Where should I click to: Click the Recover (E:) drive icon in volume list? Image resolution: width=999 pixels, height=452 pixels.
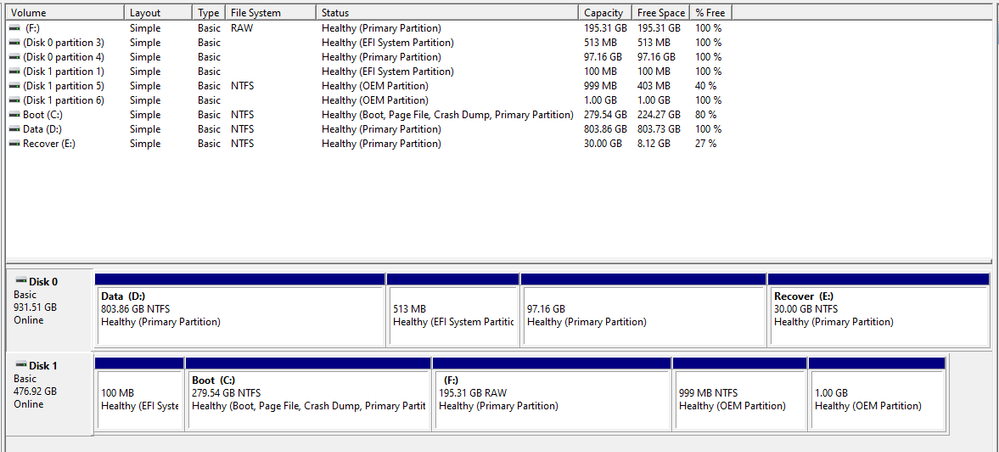coord(14,144)
